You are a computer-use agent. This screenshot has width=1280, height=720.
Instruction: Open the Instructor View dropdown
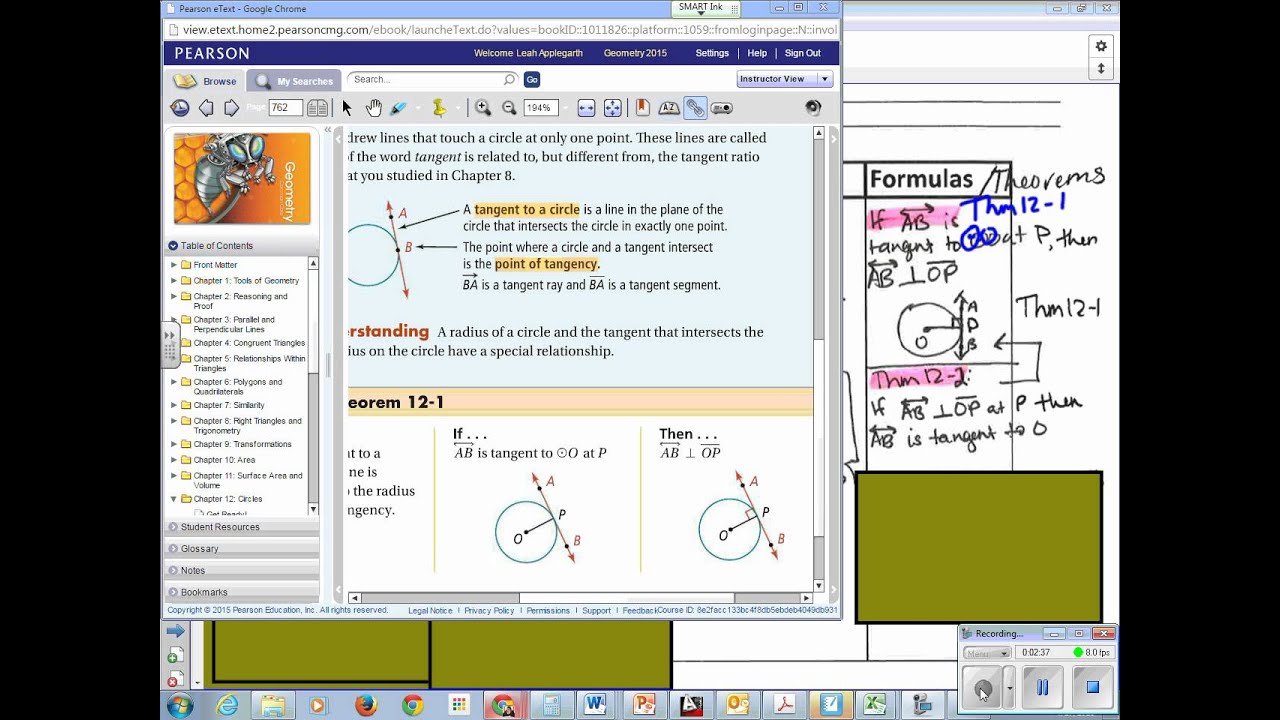pos(785,79)
